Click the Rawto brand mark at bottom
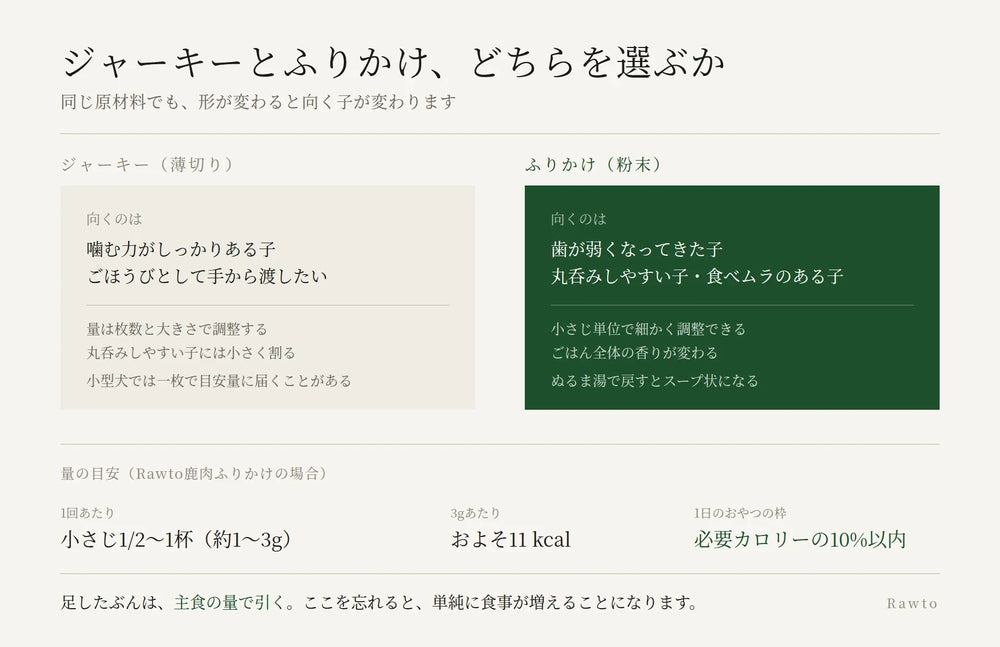 tap(912, 604)
